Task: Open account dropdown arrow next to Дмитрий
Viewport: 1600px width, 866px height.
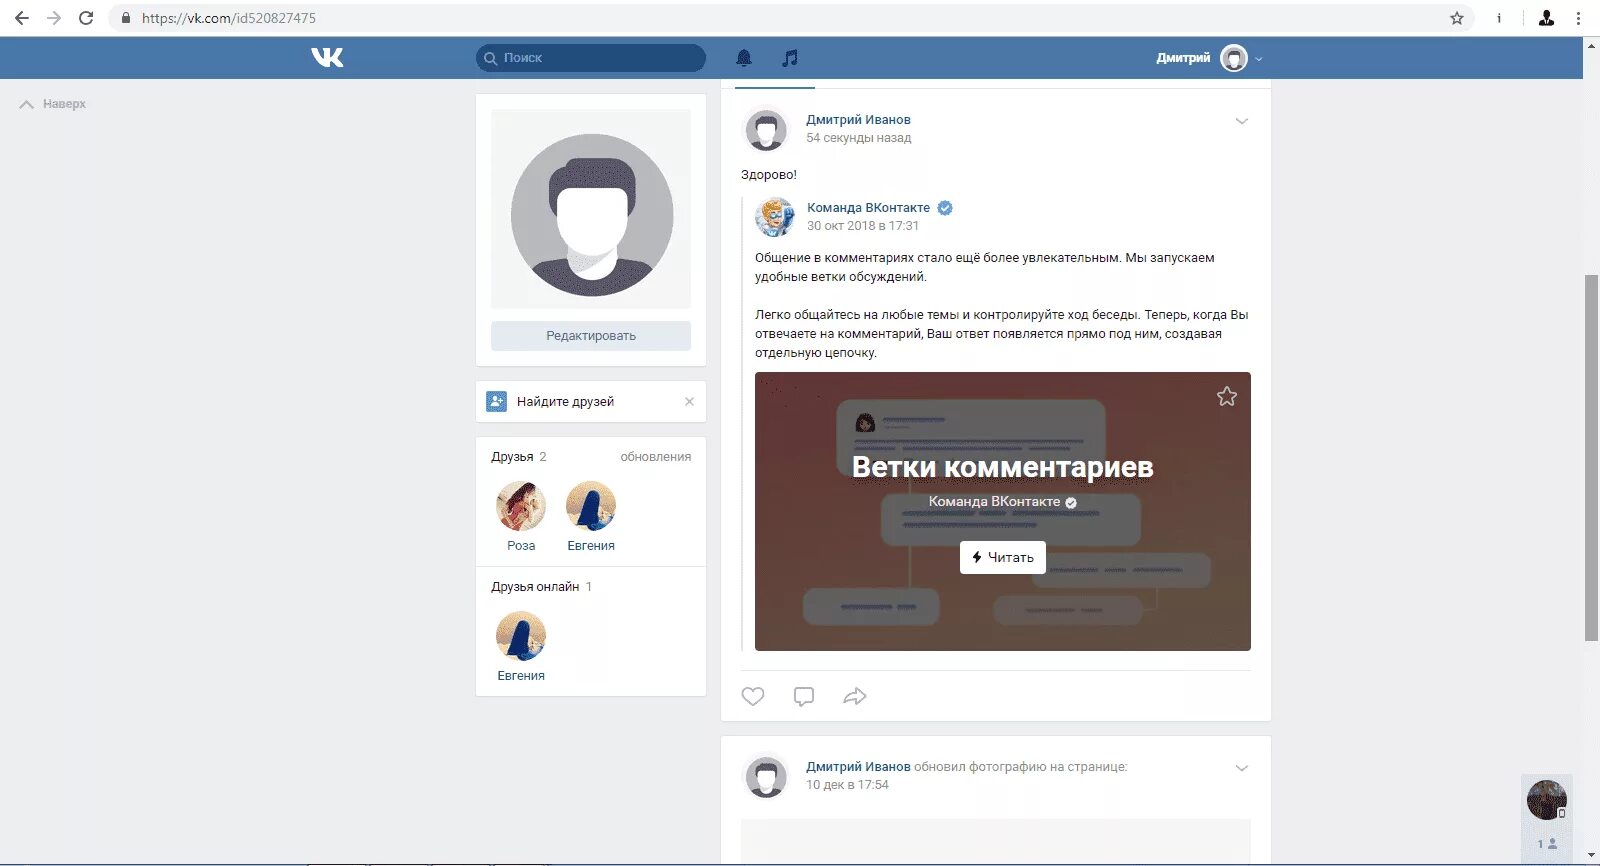Action: [1259, 59]
